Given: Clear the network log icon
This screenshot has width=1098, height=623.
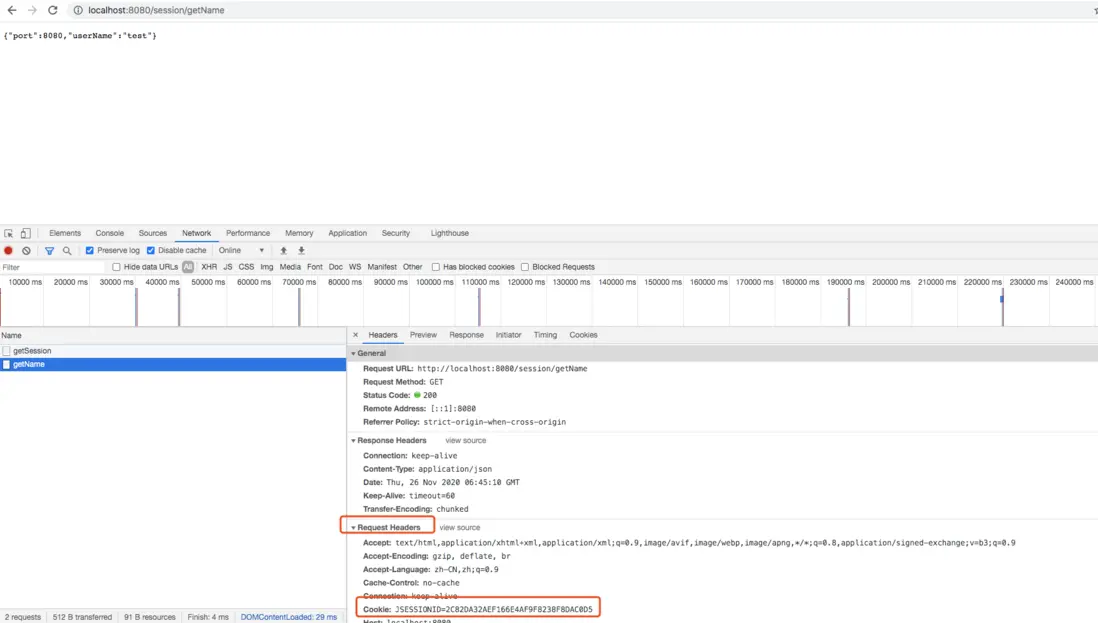Looking at the screenshot, I should coord(27,251).
